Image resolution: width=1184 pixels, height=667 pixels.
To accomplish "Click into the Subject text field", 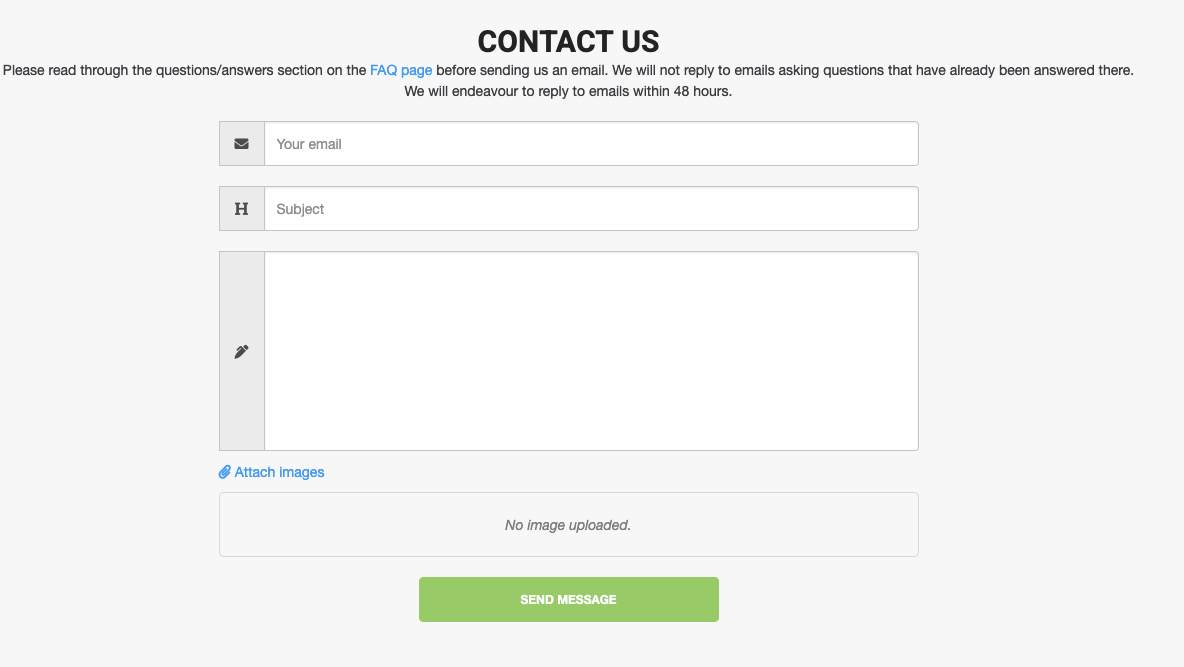I will (590, 209).
